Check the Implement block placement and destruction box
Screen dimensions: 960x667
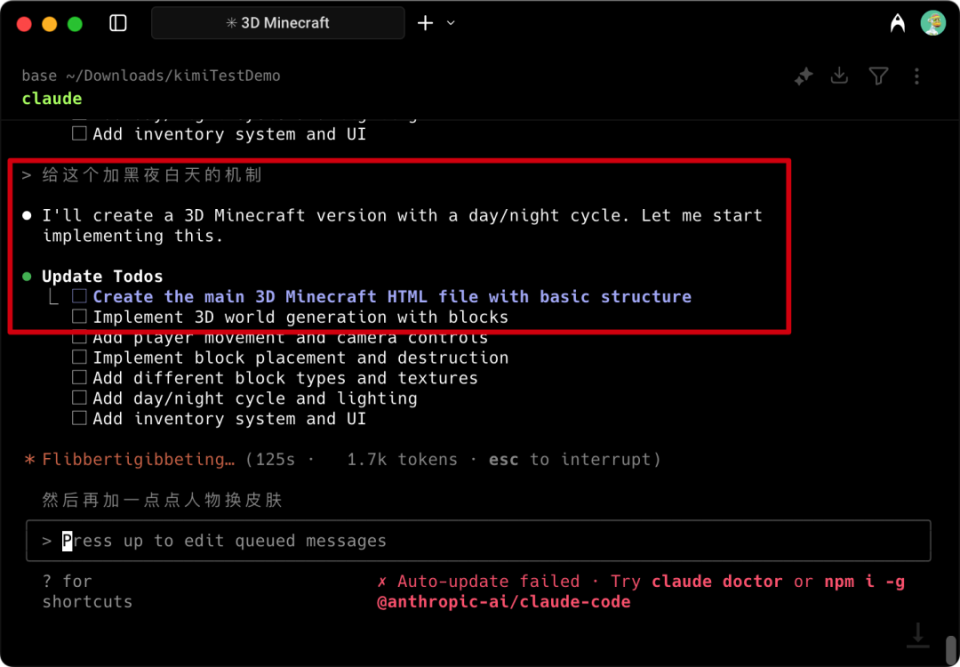click(x=80, y=358)
